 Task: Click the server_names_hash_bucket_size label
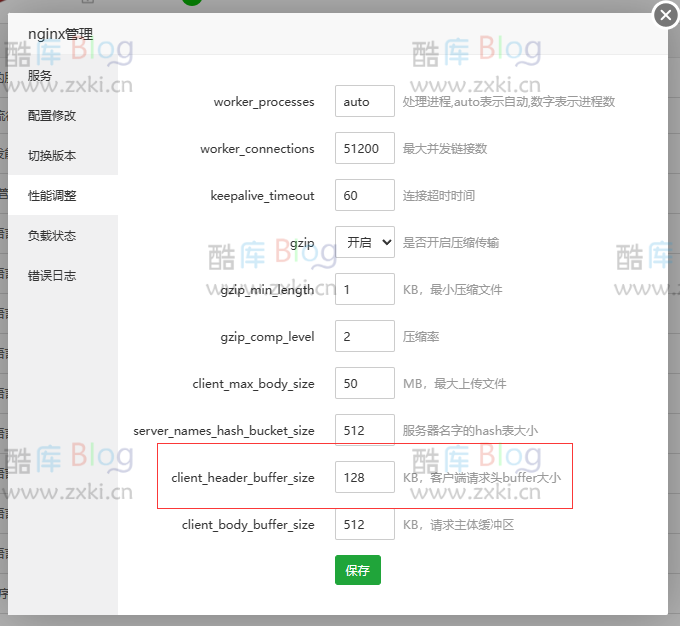click(224, 431)
